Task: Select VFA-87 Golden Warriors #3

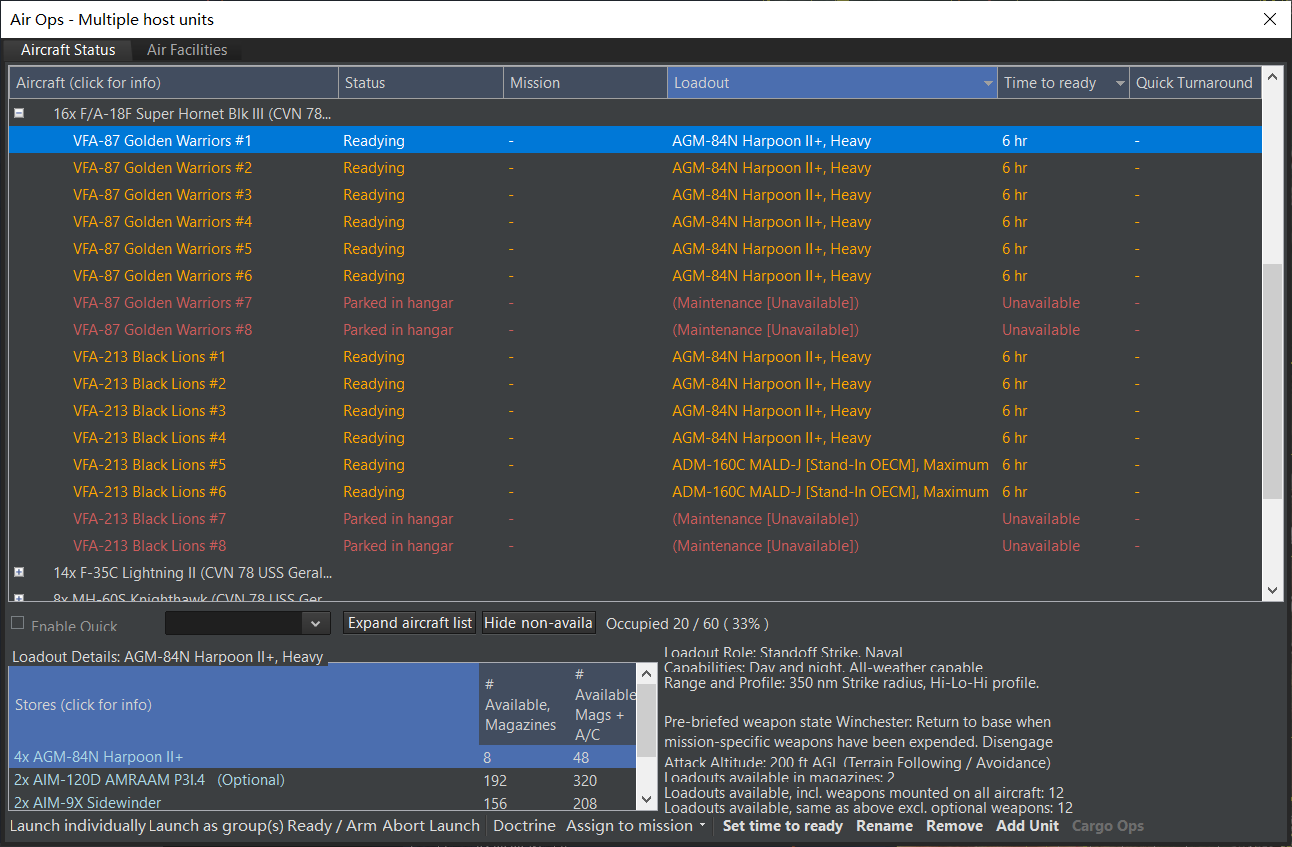Action: 635,195
